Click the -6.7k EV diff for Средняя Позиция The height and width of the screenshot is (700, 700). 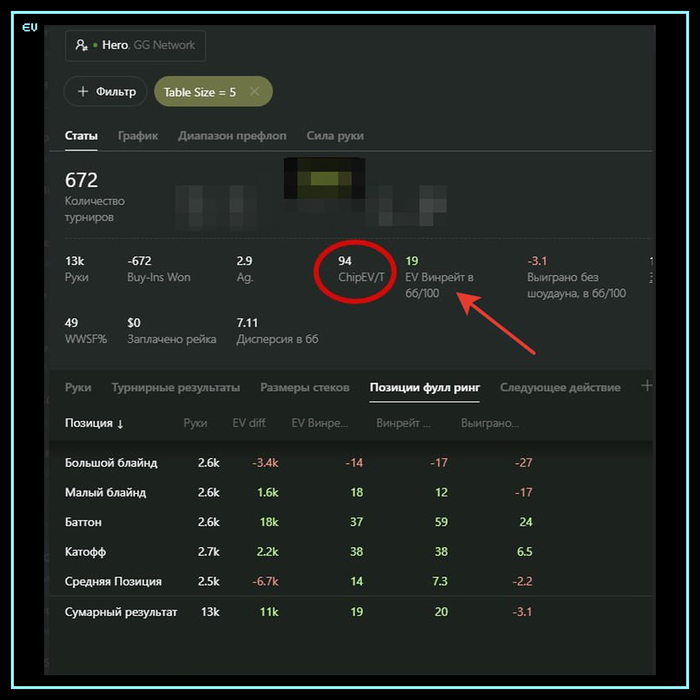(265, 581)
